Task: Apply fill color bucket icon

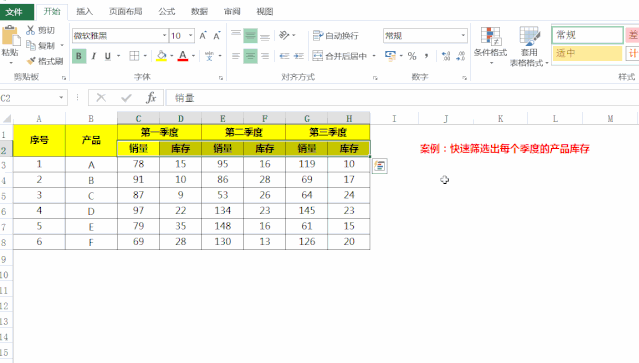Action: coord(161,56)
